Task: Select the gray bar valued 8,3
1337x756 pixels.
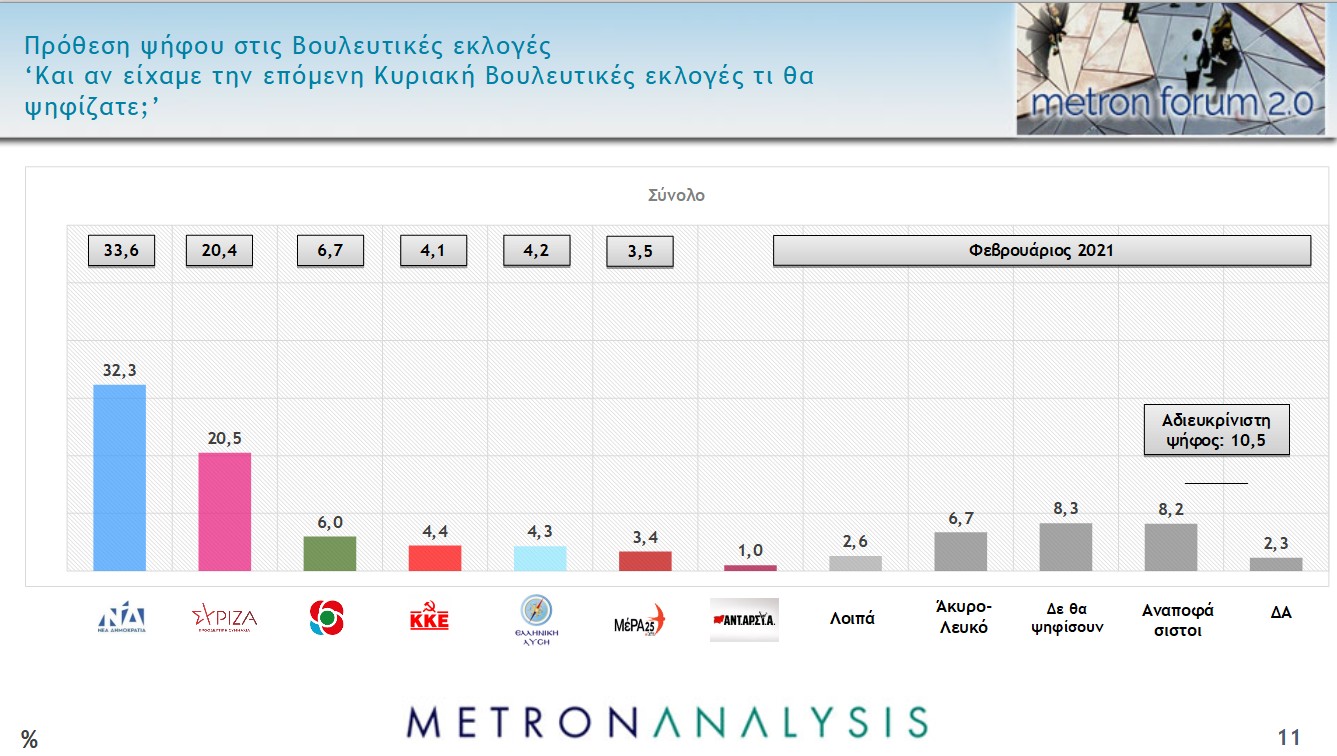Action: [1066, 547]
